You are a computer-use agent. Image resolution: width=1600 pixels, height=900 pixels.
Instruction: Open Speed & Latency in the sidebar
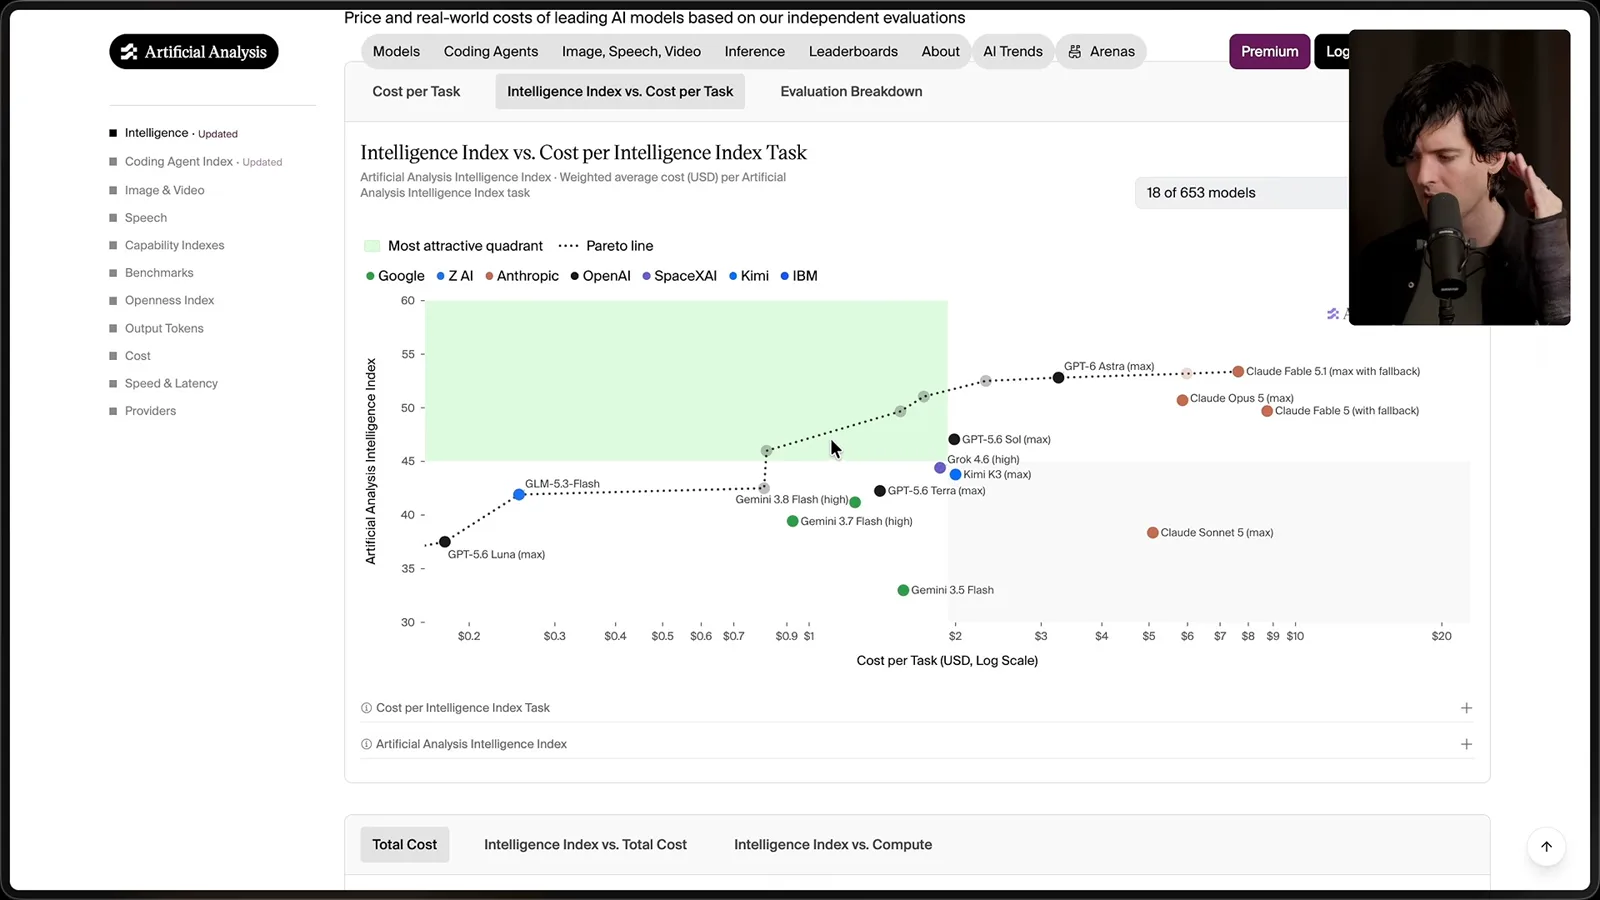click(171, 384)
